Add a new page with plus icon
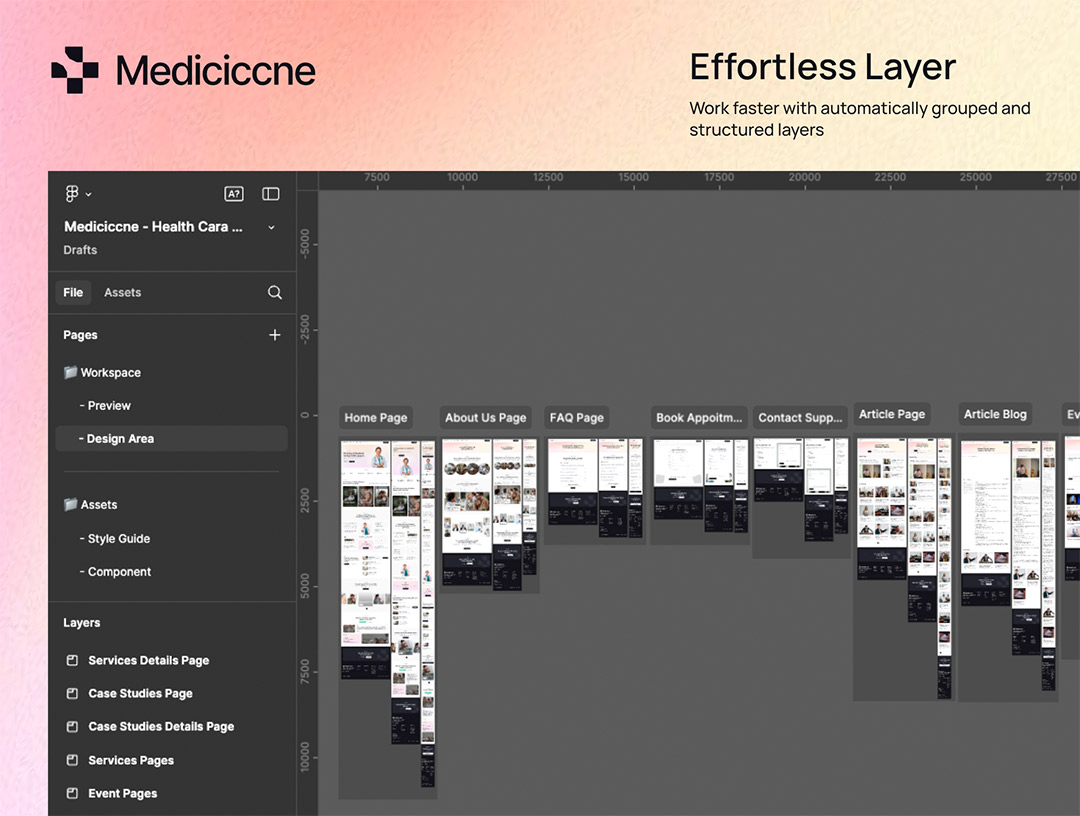 click(x=275, y=335)
